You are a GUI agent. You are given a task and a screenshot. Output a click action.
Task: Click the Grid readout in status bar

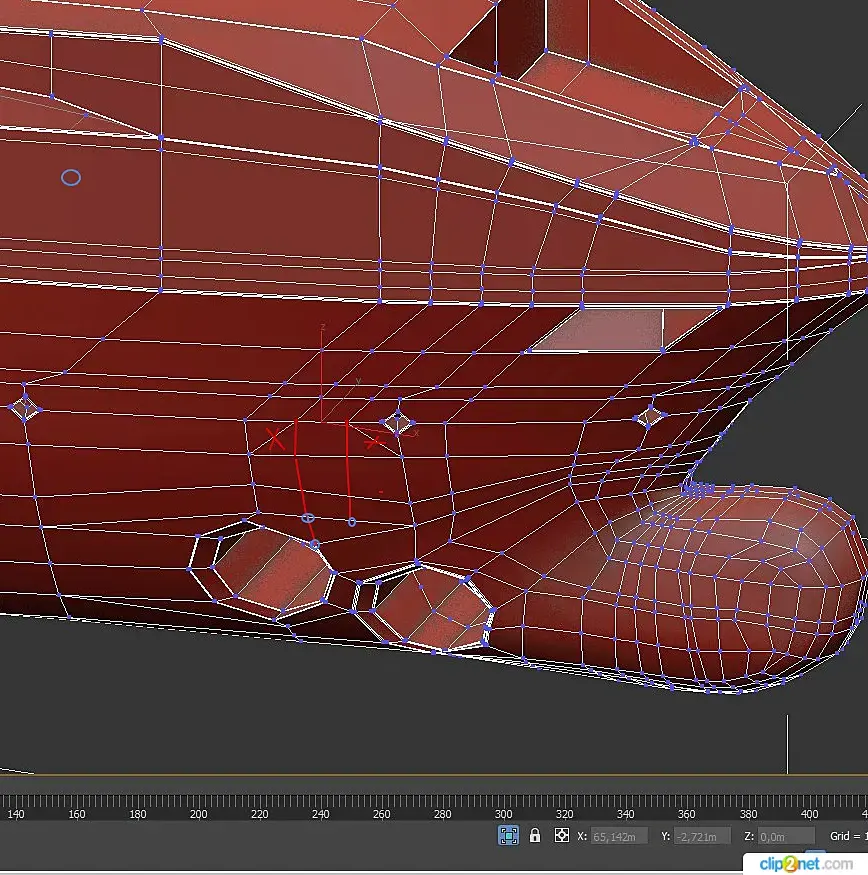847,836
